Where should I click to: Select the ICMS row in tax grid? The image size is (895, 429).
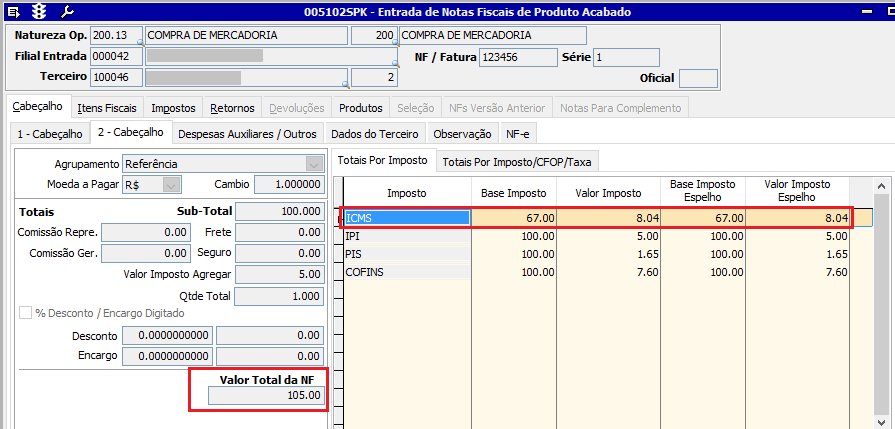click(597, 217)
